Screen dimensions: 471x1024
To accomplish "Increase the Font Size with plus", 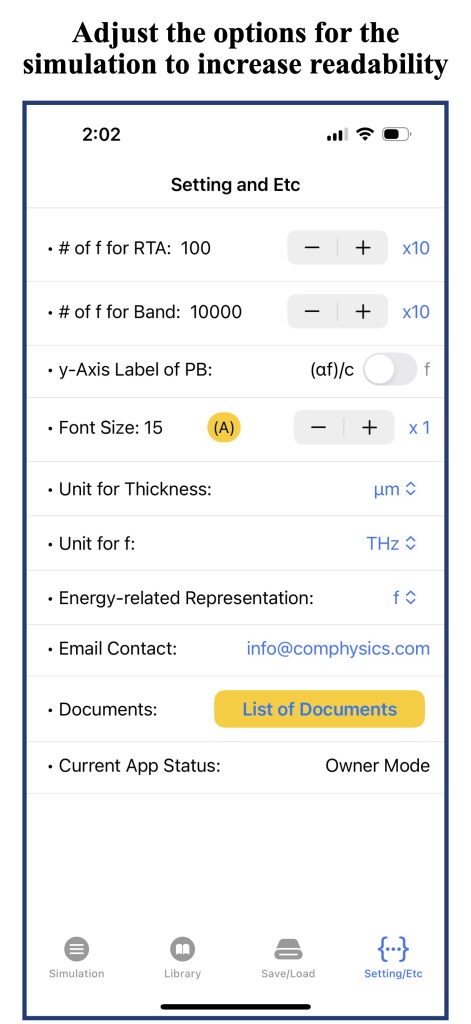I will 369,428.
